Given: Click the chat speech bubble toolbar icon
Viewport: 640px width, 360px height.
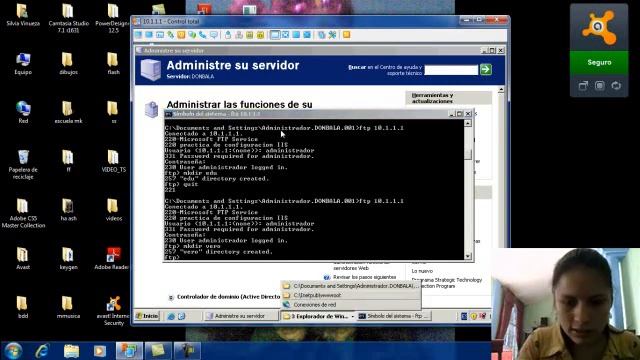Looking at the screenshot, I should (x=213, y=35).
